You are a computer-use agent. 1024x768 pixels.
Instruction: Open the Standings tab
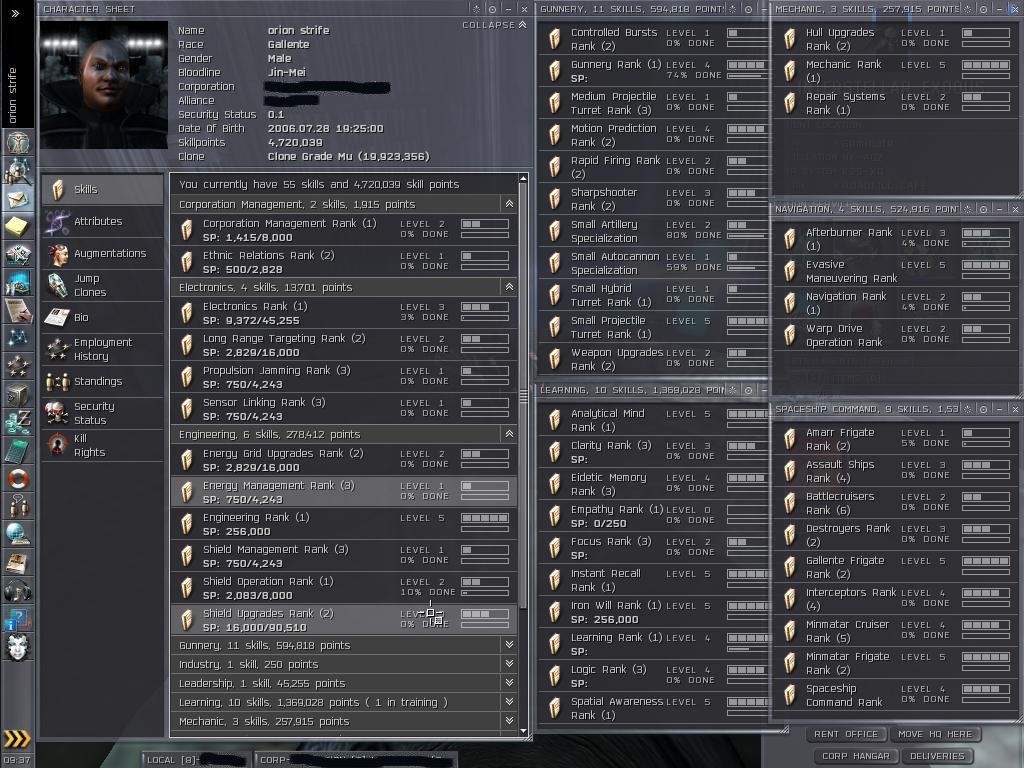tap(103, 381)
